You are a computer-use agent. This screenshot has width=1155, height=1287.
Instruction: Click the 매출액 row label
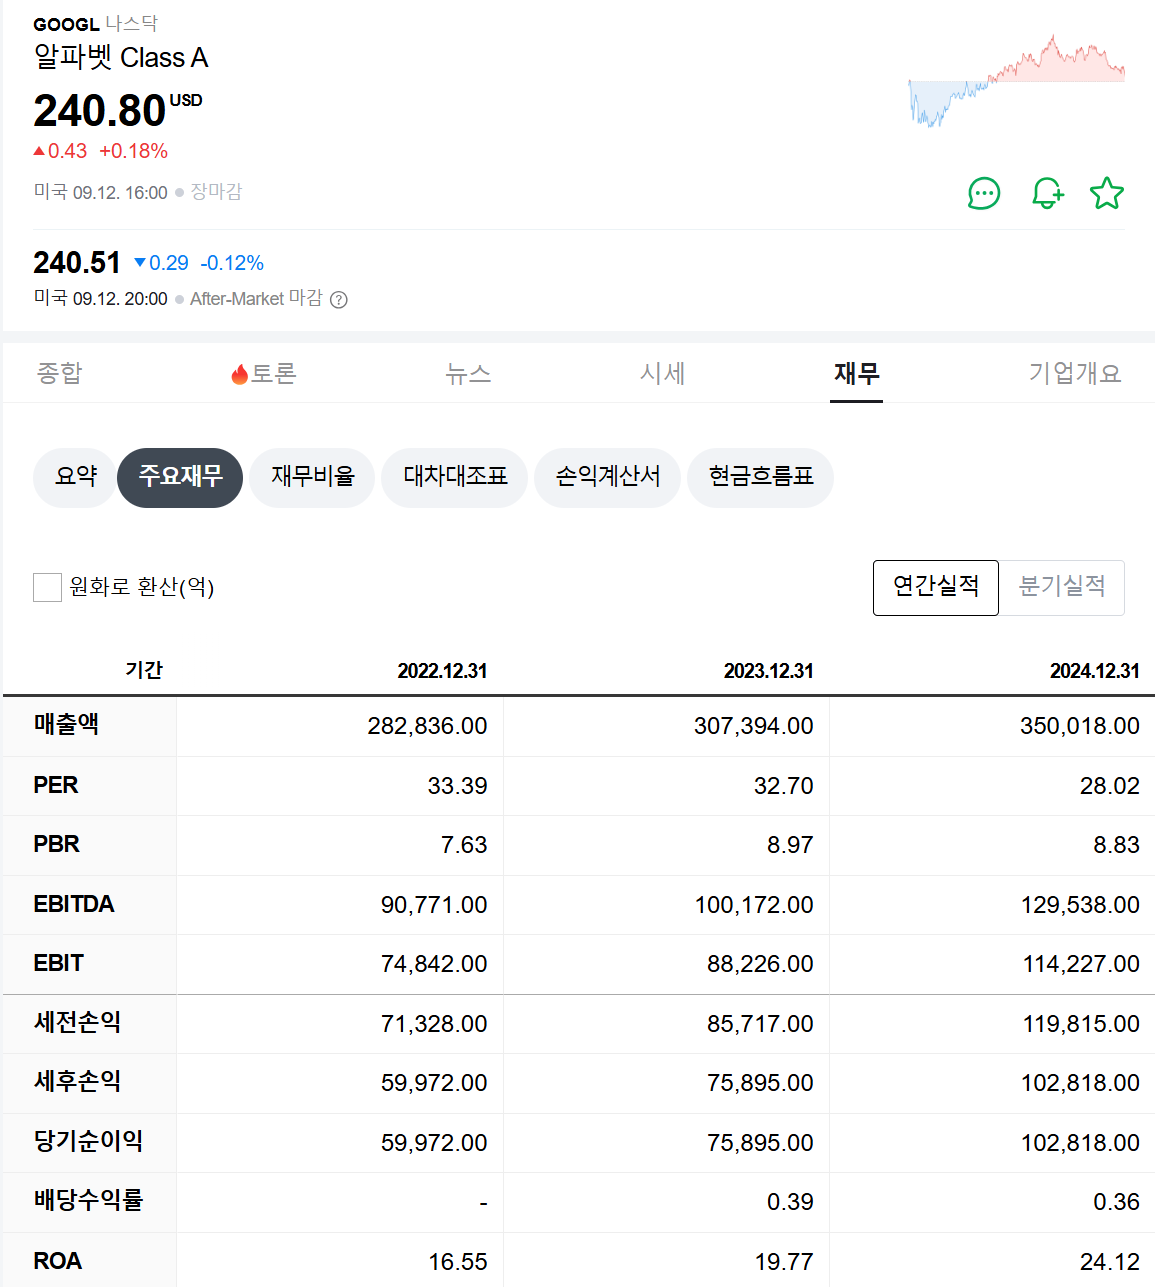point(66,725)
